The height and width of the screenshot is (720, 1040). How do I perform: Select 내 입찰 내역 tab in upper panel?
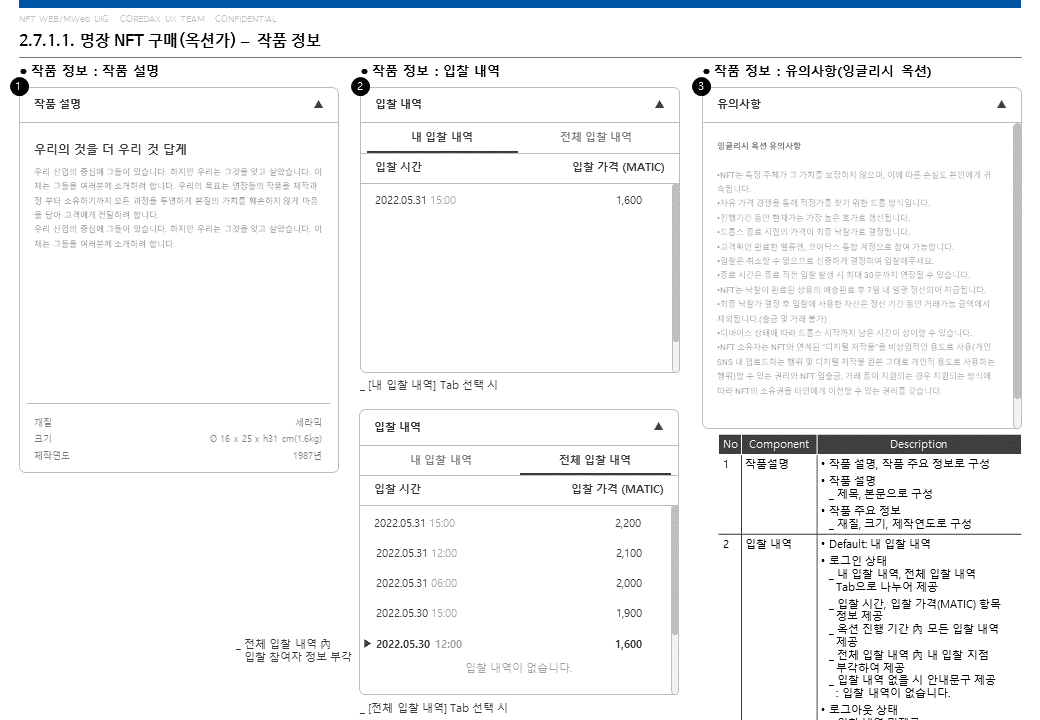point(442,137)
